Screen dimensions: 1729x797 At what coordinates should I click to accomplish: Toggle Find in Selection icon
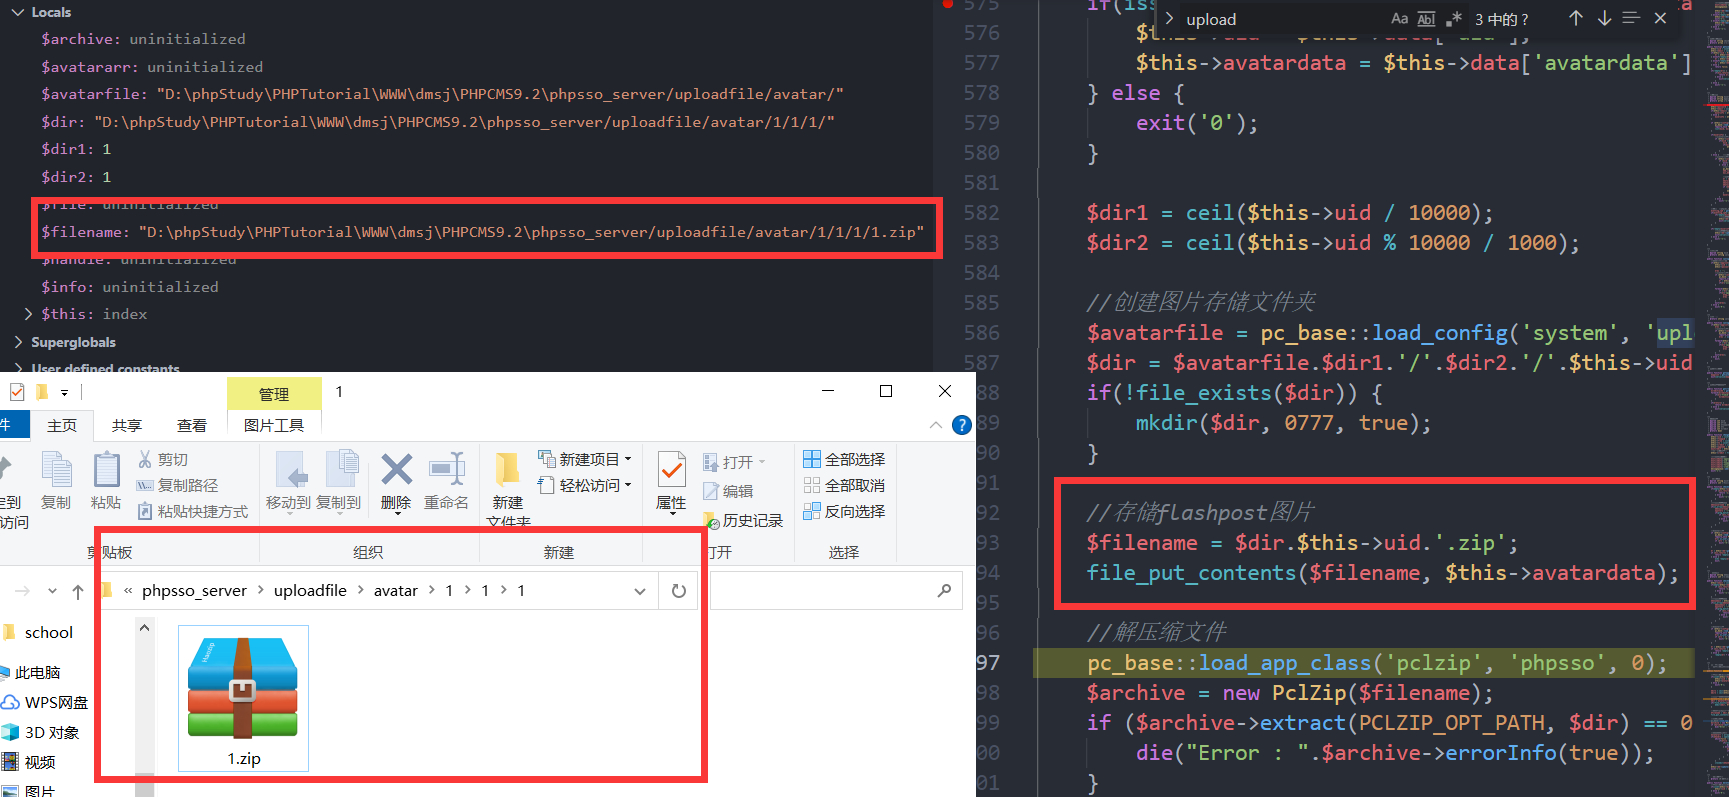point(1631,18)
